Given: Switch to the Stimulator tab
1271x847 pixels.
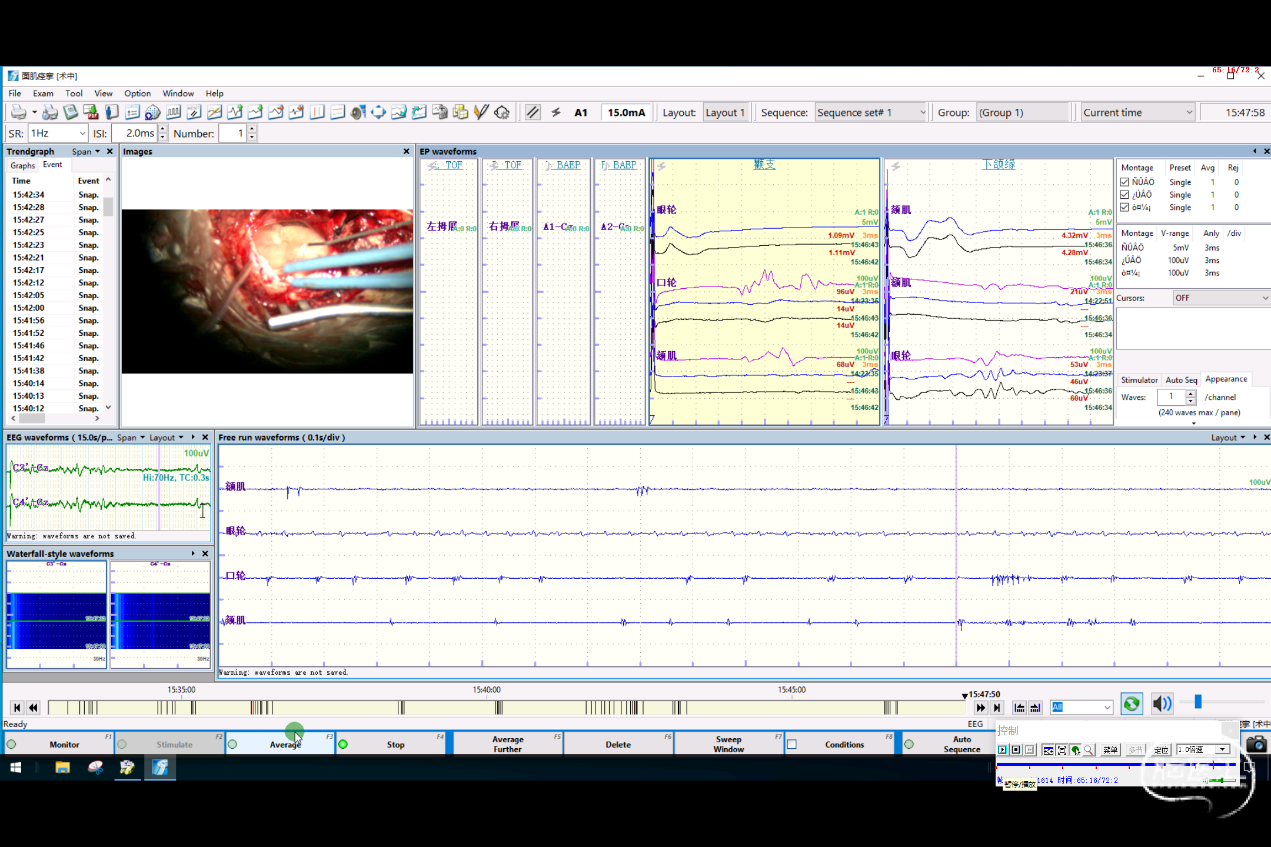Looking at the screenshot, I should coord(1138,380).
